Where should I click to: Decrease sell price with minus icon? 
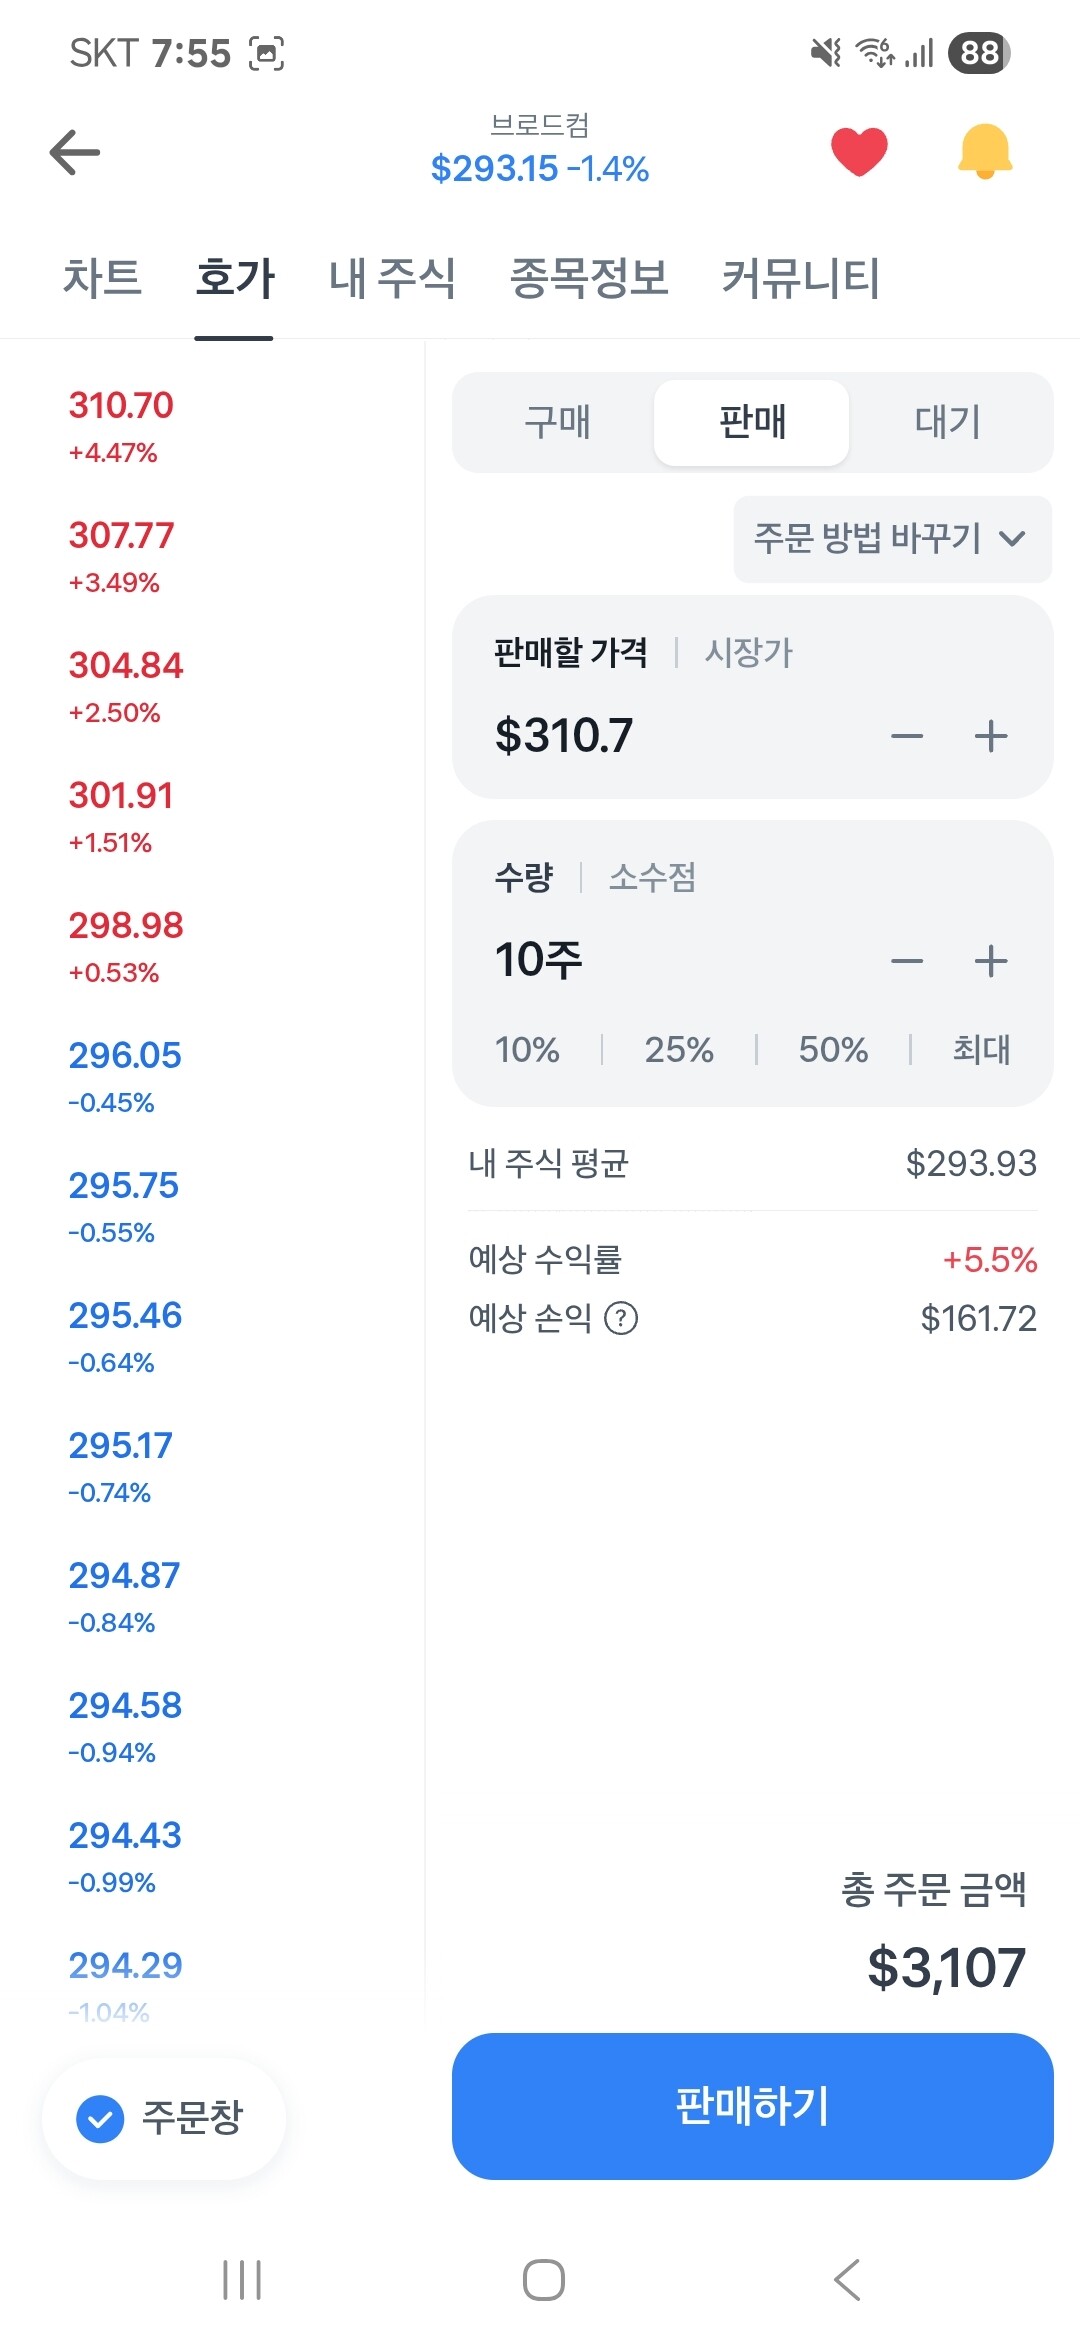click(x=907, y=737)
